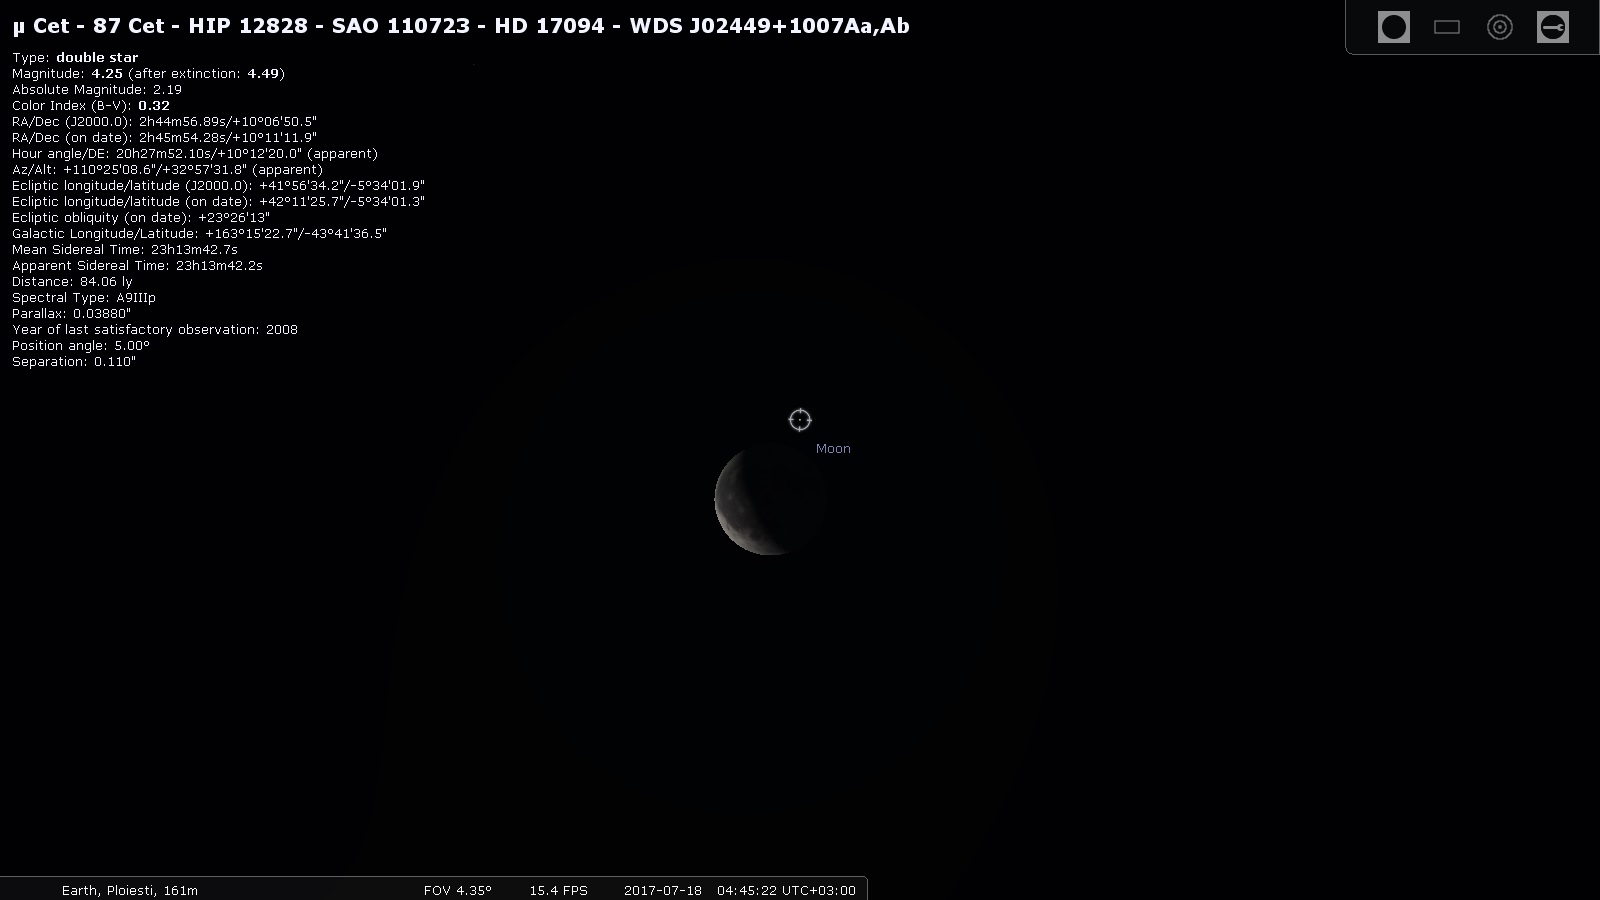
Task: Toggle the Oculars plugin ocular view icon
Action: click(1393, 27)
